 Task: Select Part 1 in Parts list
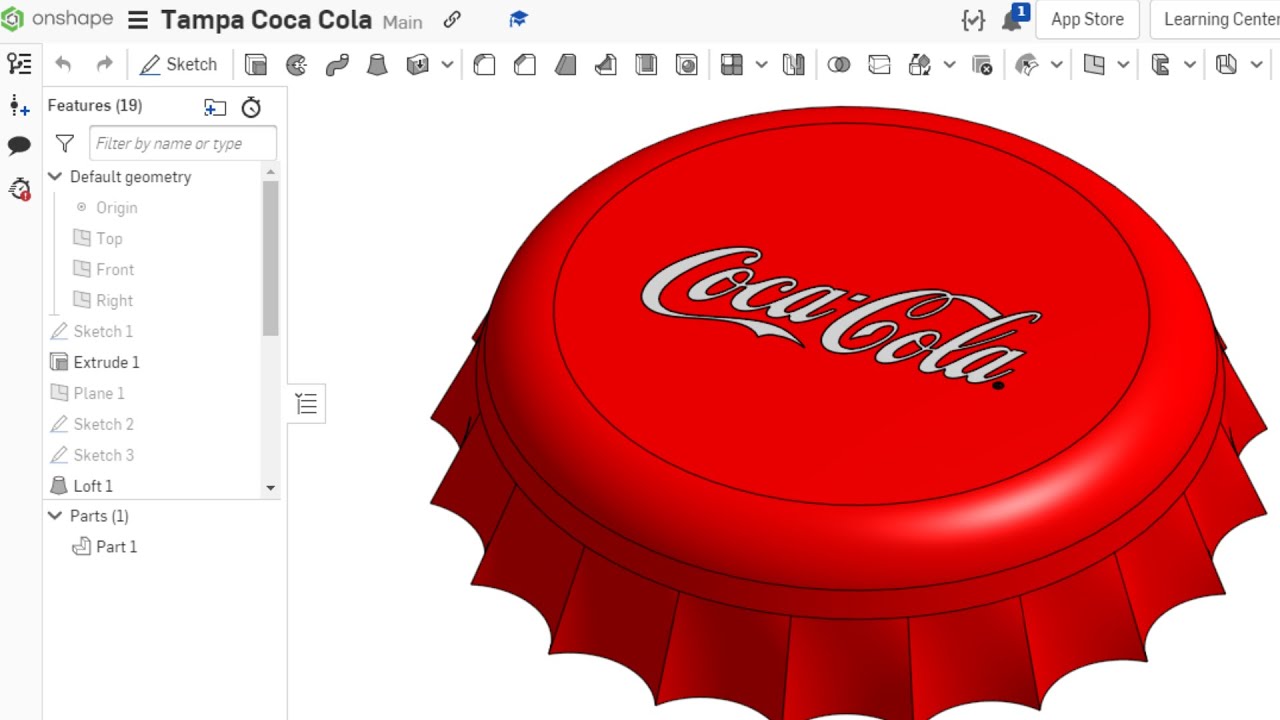[x=116, y=547]
